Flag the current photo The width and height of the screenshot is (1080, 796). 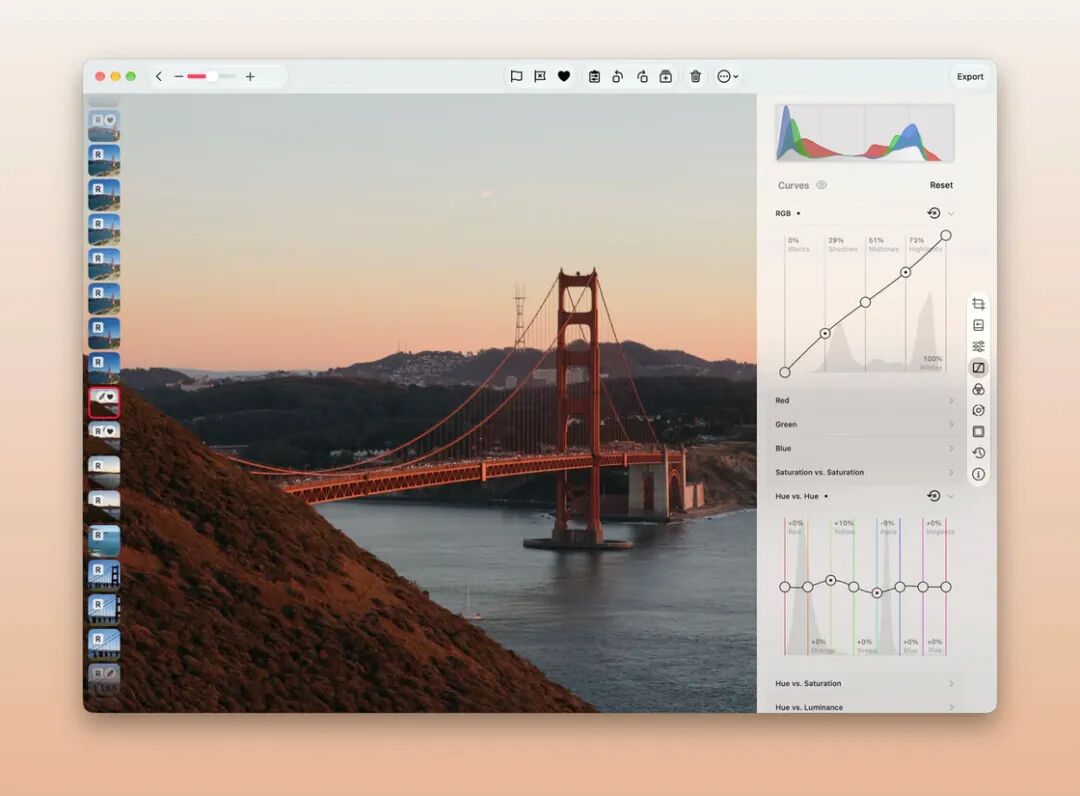[x=516, y=76]
